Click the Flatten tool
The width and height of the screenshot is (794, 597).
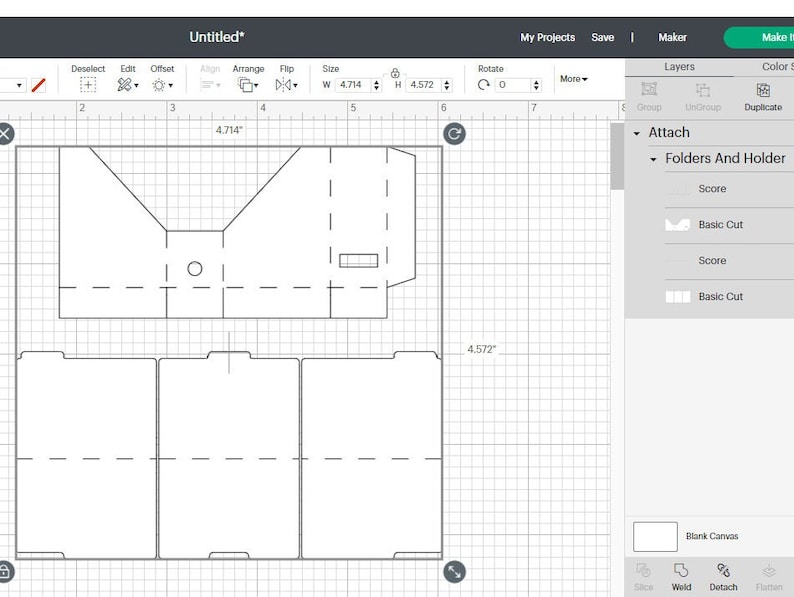769,577
